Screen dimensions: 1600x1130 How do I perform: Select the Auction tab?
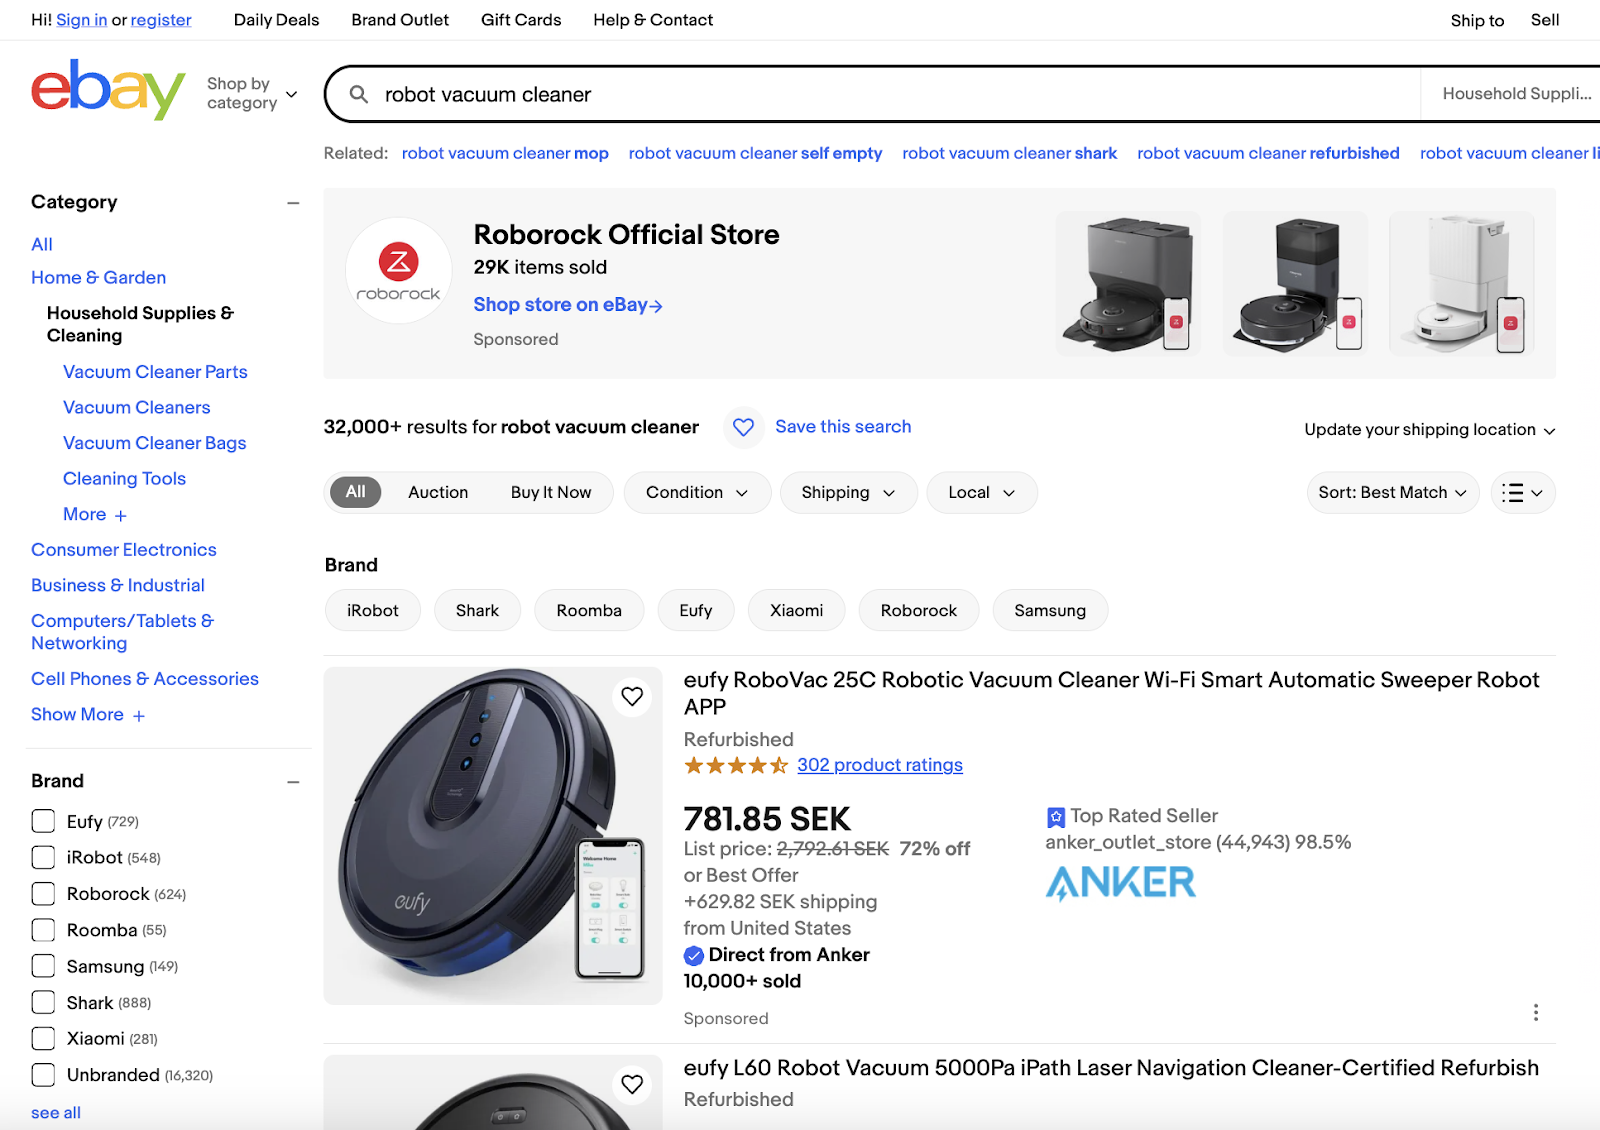pyautogui.click(x=438, y=492)
